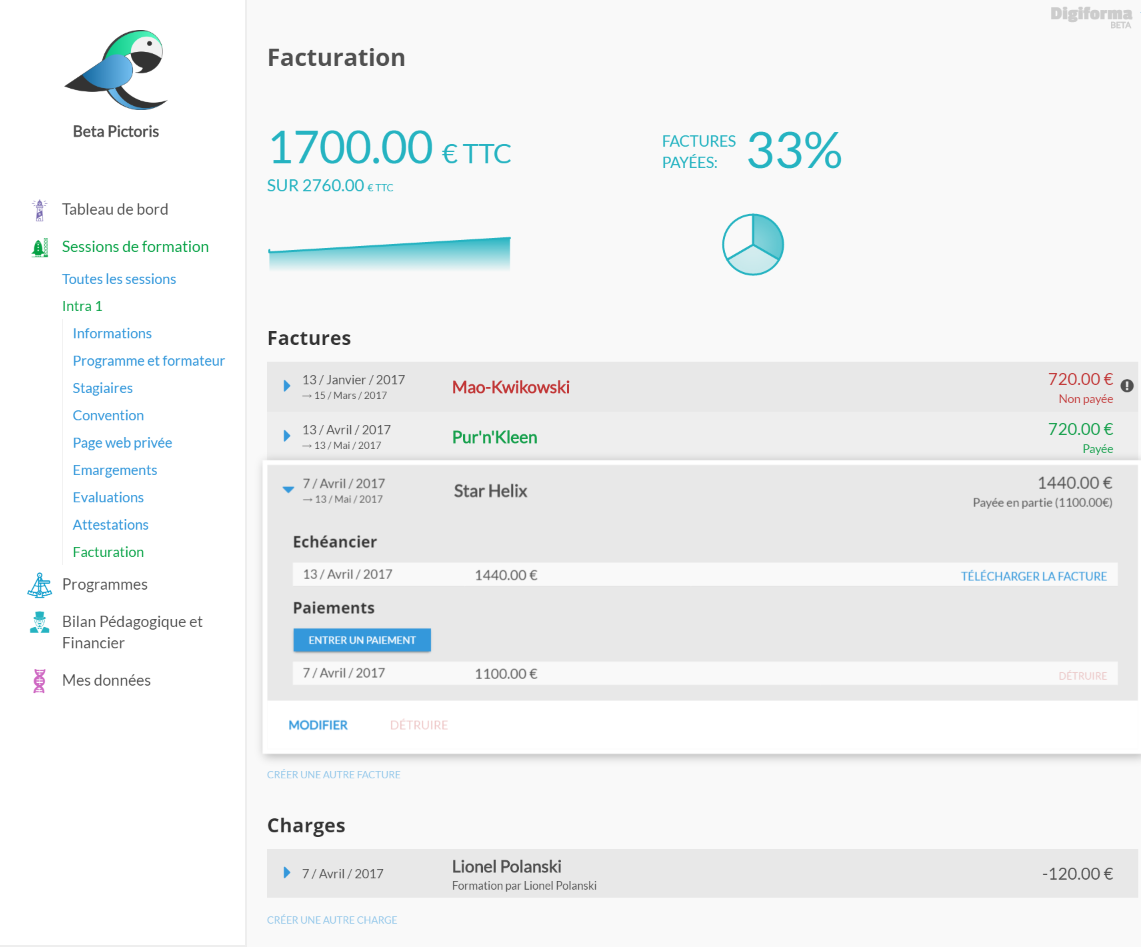Open the Programmes menu
The width and height of the screenshot is (1141, 947).
105,585
